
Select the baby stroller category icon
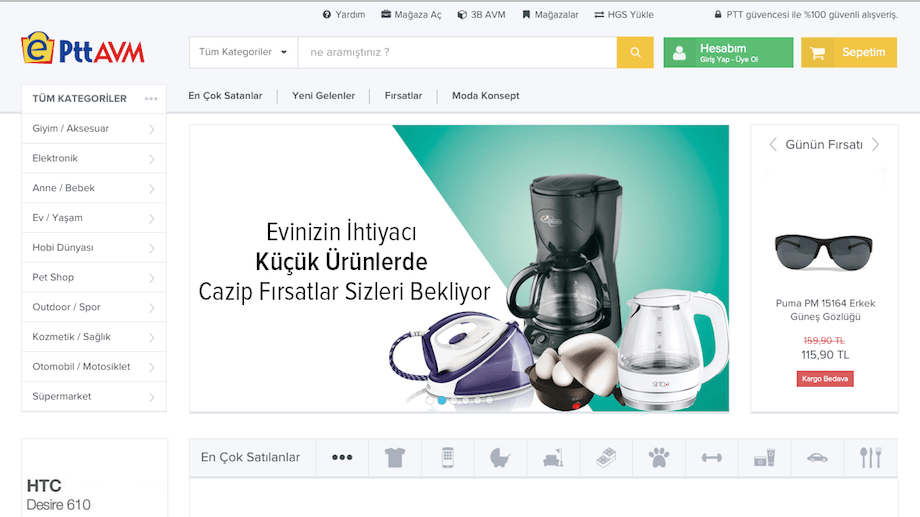click(501, 457)
